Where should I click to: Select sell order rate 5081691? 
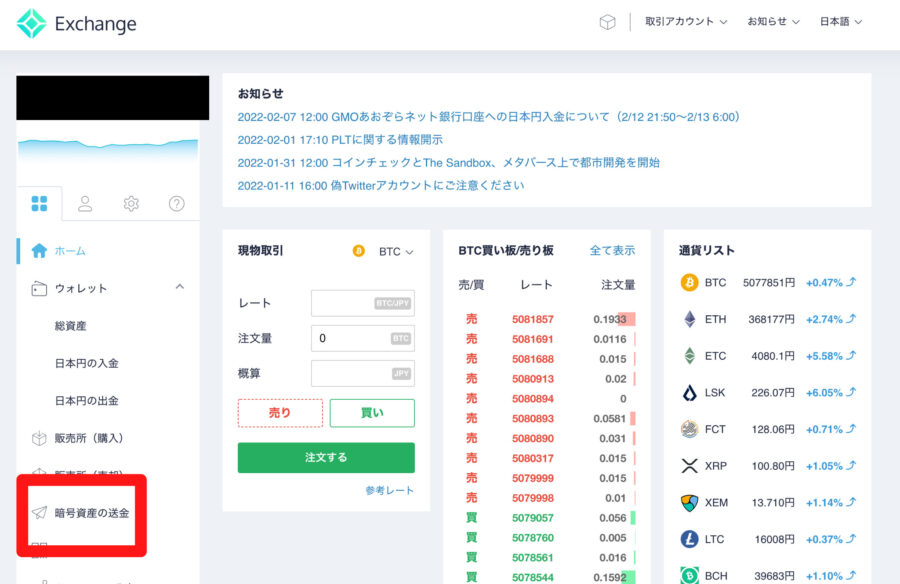[x=533, y=339]
